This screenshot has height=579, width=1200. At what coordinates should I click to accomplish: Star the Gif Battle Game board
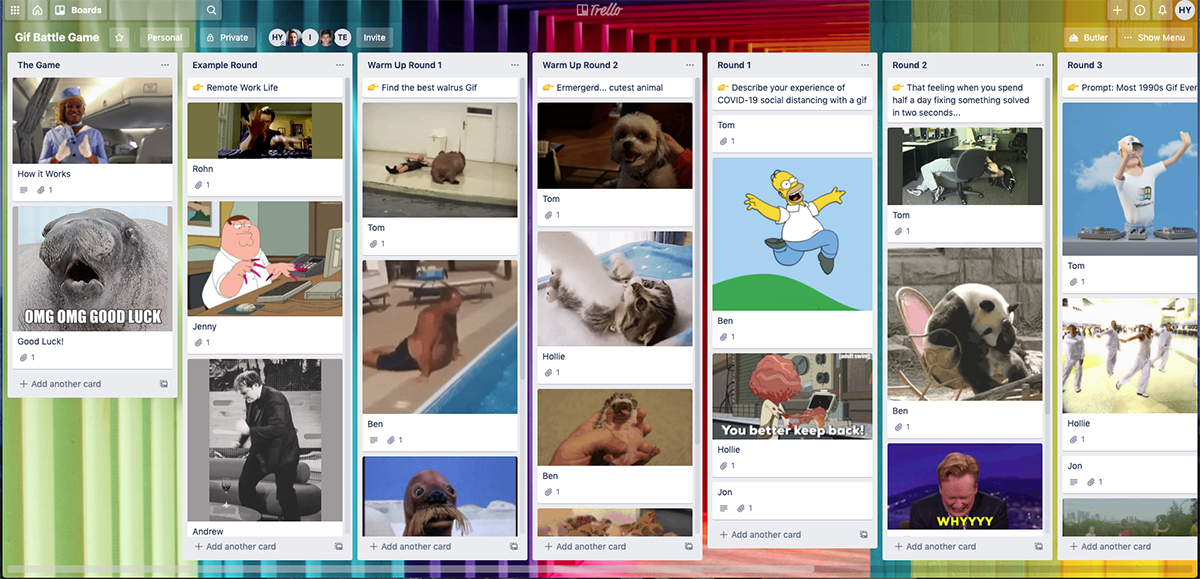[x=119, y=37]
